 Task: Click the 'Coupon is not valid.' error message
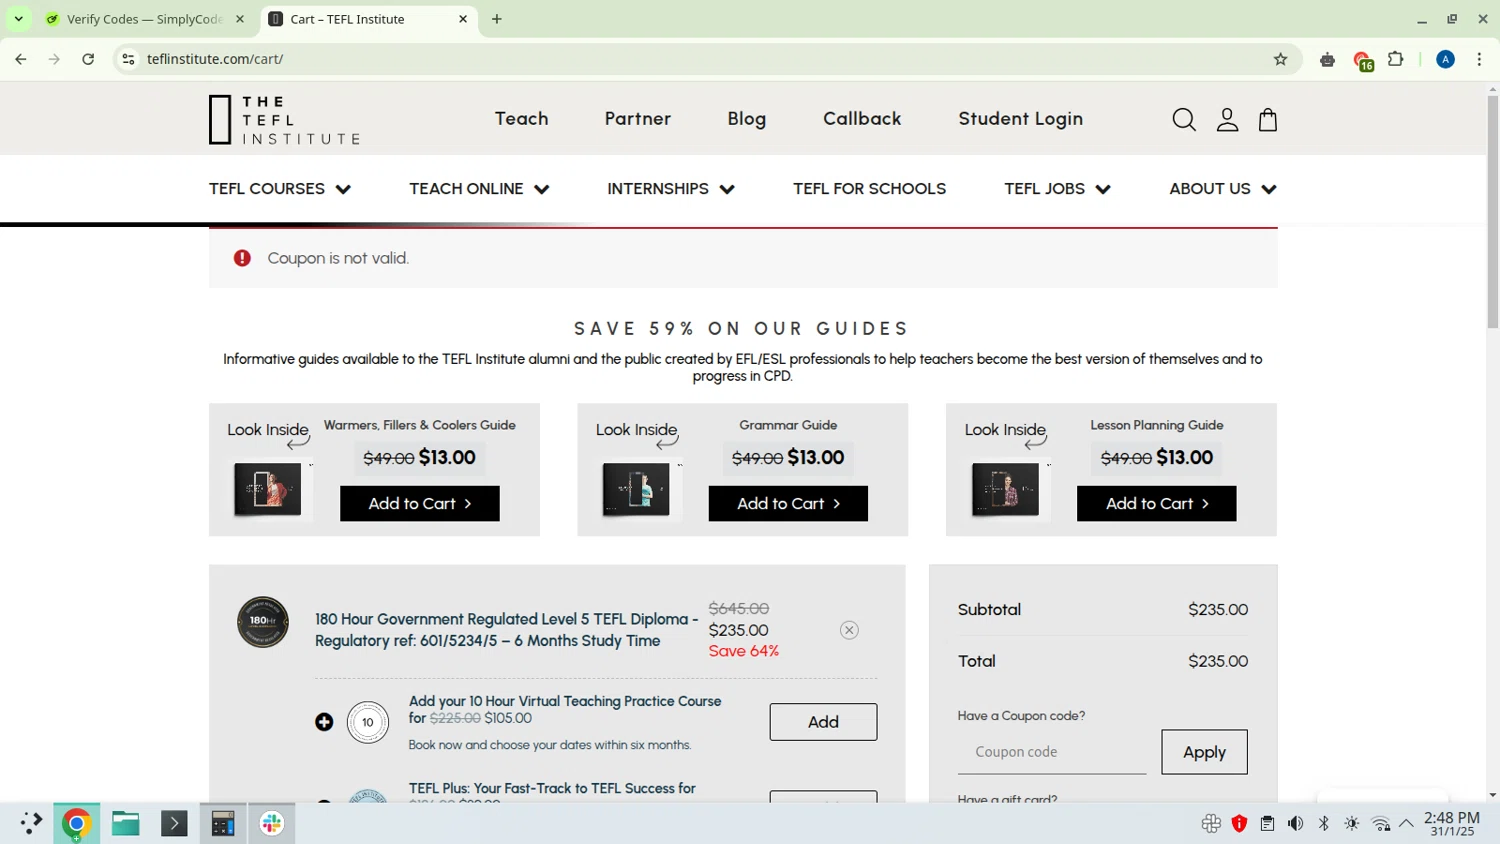coord(338,258)
